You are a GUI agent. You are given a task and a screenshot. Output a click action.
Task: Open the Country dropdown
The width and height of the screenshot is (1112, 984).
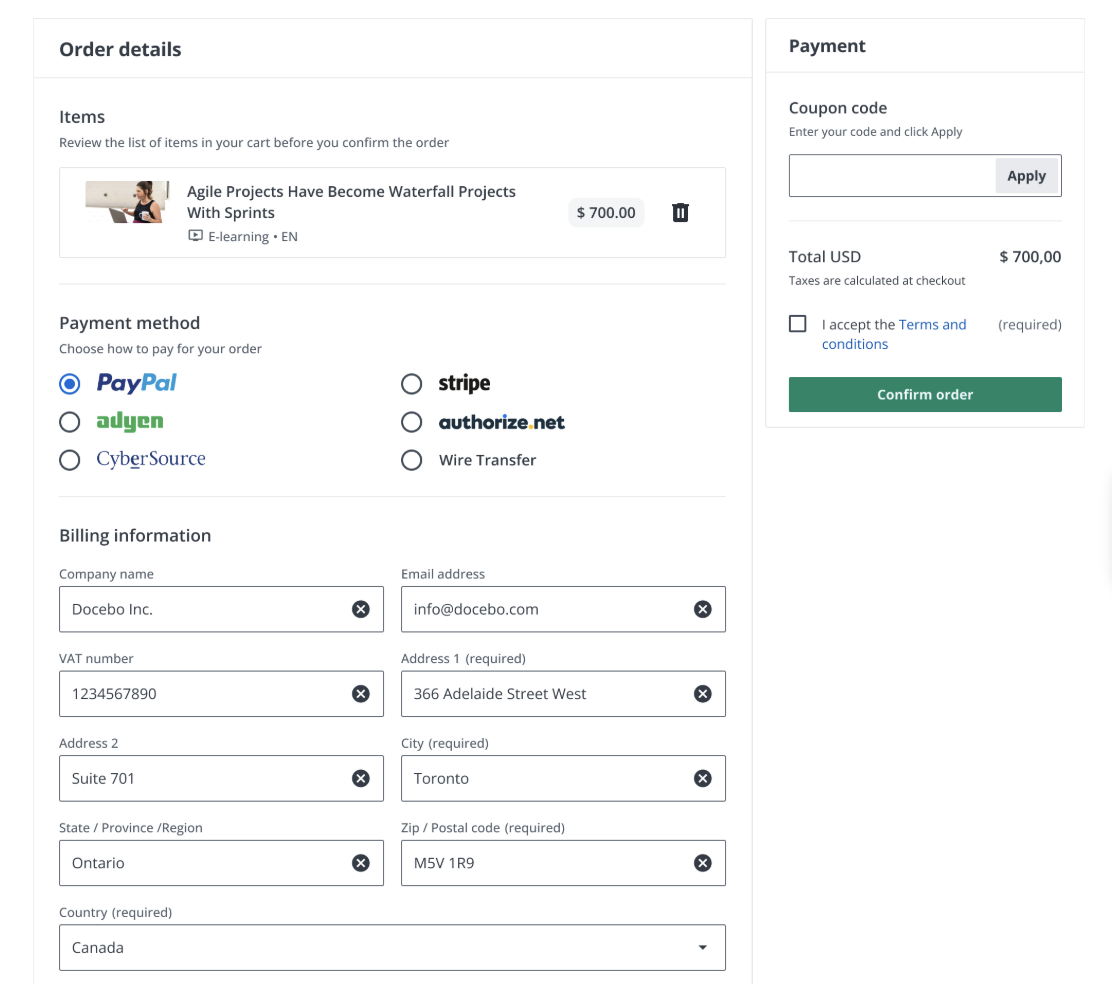392,948
